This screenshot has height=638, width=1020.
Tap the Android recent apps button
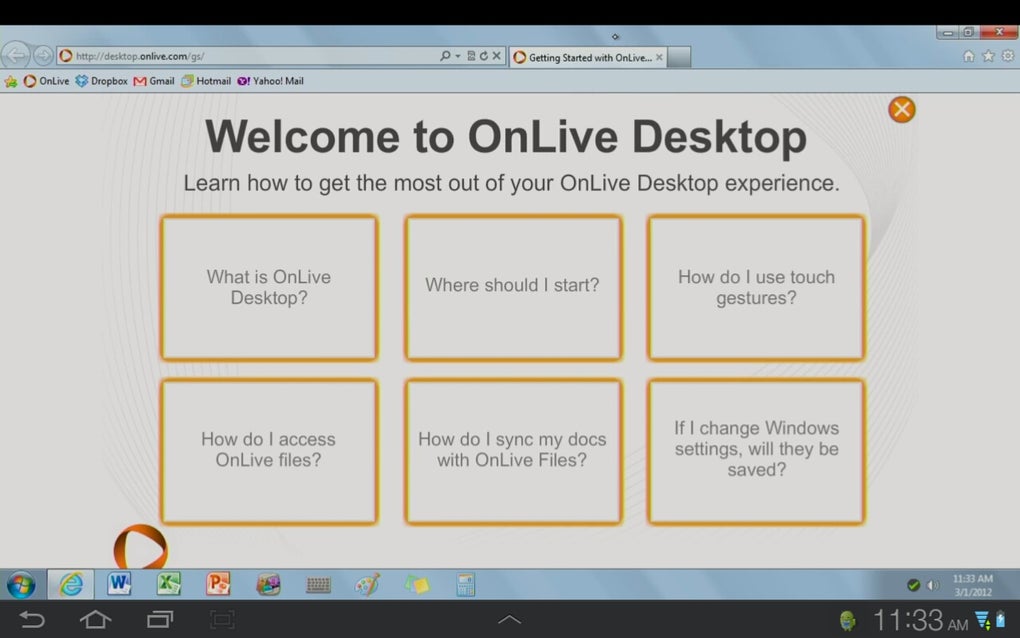pyautogui.click(x=160, y=619)
